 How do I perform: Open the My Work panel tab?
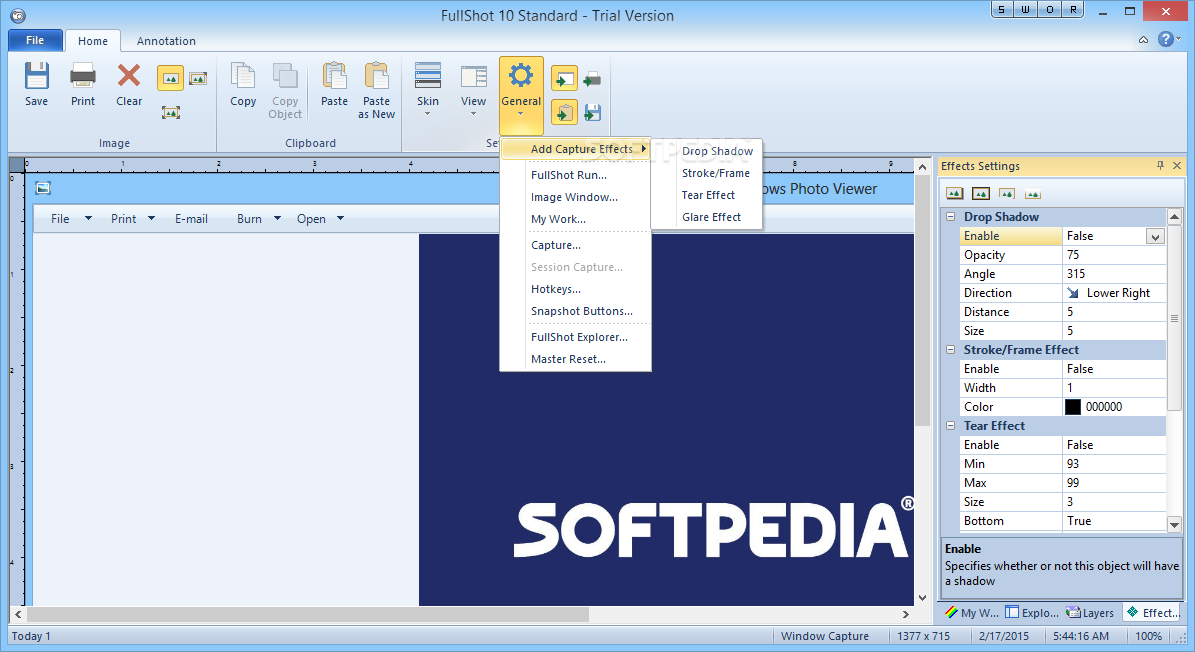[x=972, y=612]
